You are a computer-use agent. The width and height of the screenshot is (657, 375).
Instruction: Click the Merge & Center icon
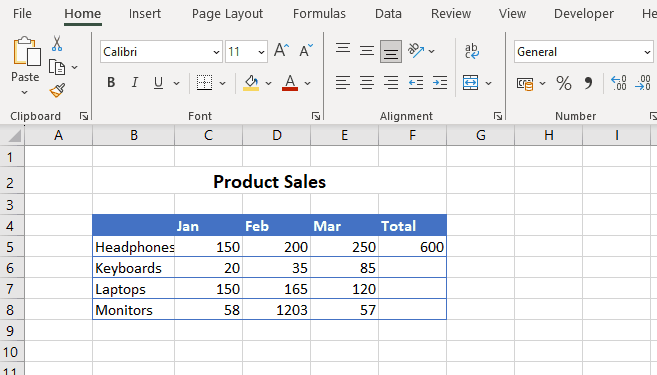pos(471,83)
